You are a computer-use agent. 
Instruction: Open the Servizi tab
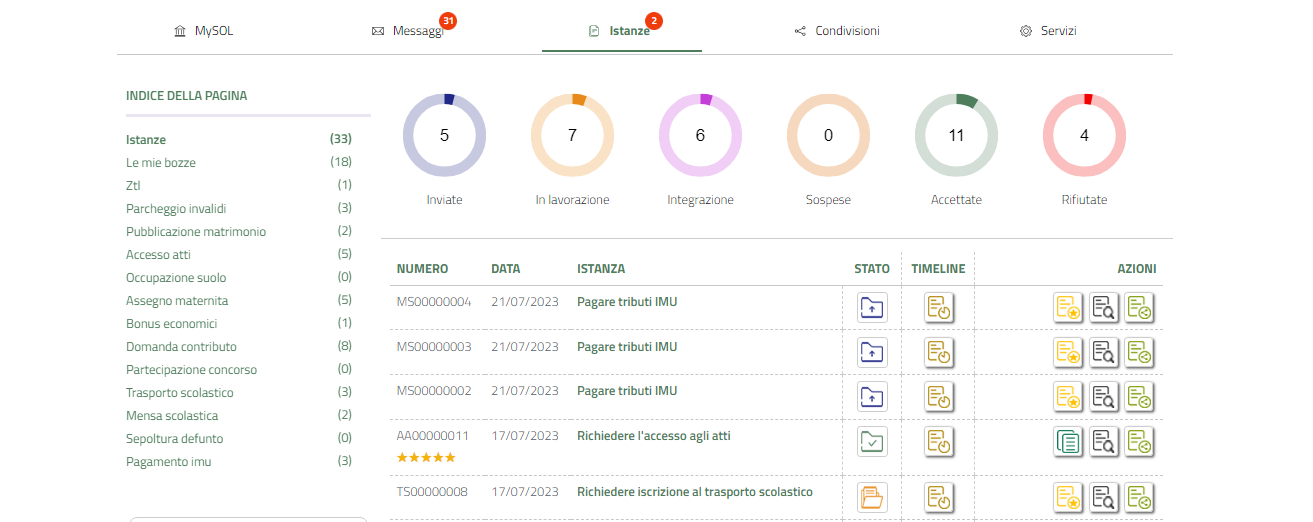[1048, 31]
